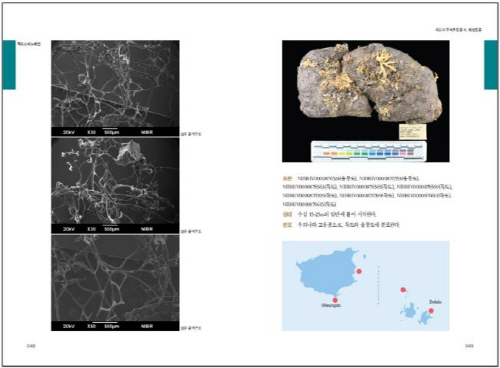500x368 pixels.
Task: Click the large Ulleungdo island shape on map
Action: tap(325, 273)
